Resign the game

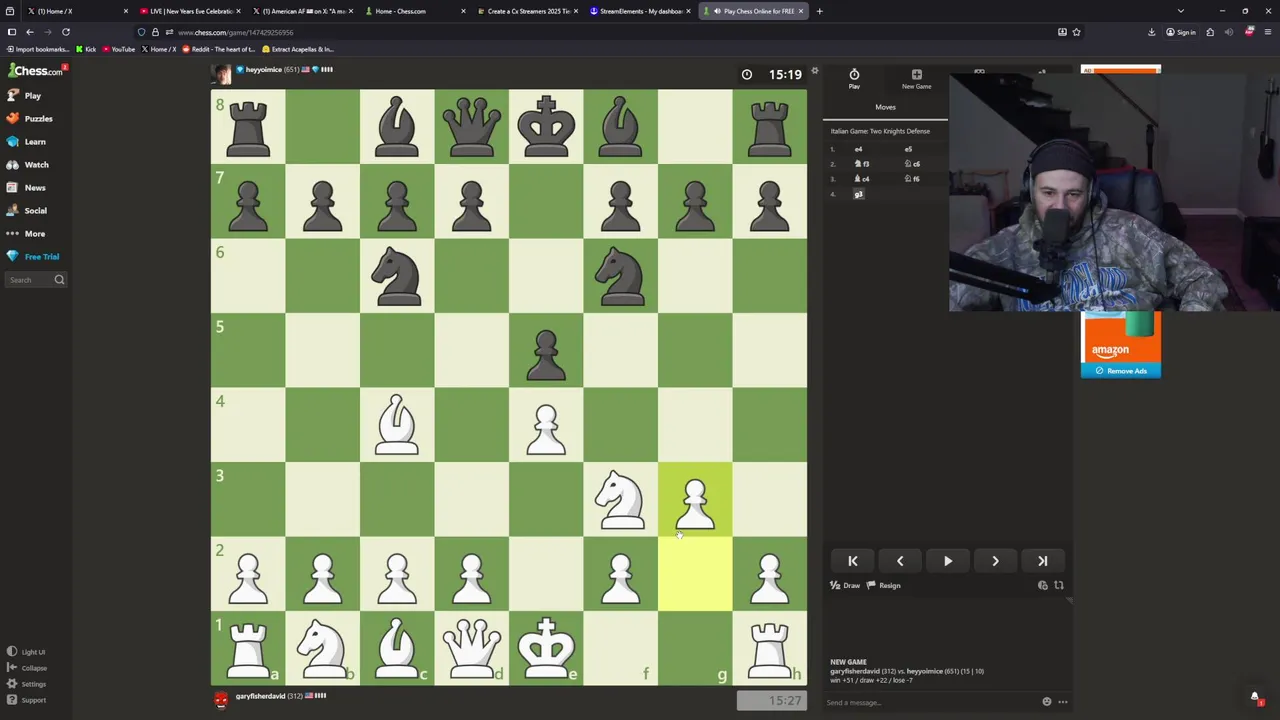884,586
